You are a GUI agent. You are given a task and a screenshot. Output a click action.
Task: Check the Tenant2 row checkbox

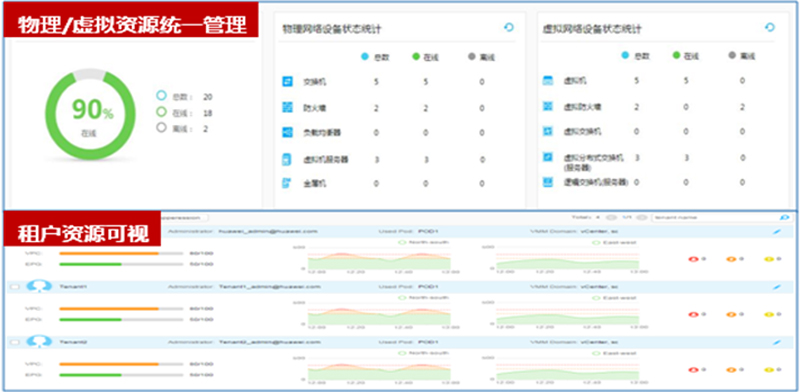click(15, 342)
